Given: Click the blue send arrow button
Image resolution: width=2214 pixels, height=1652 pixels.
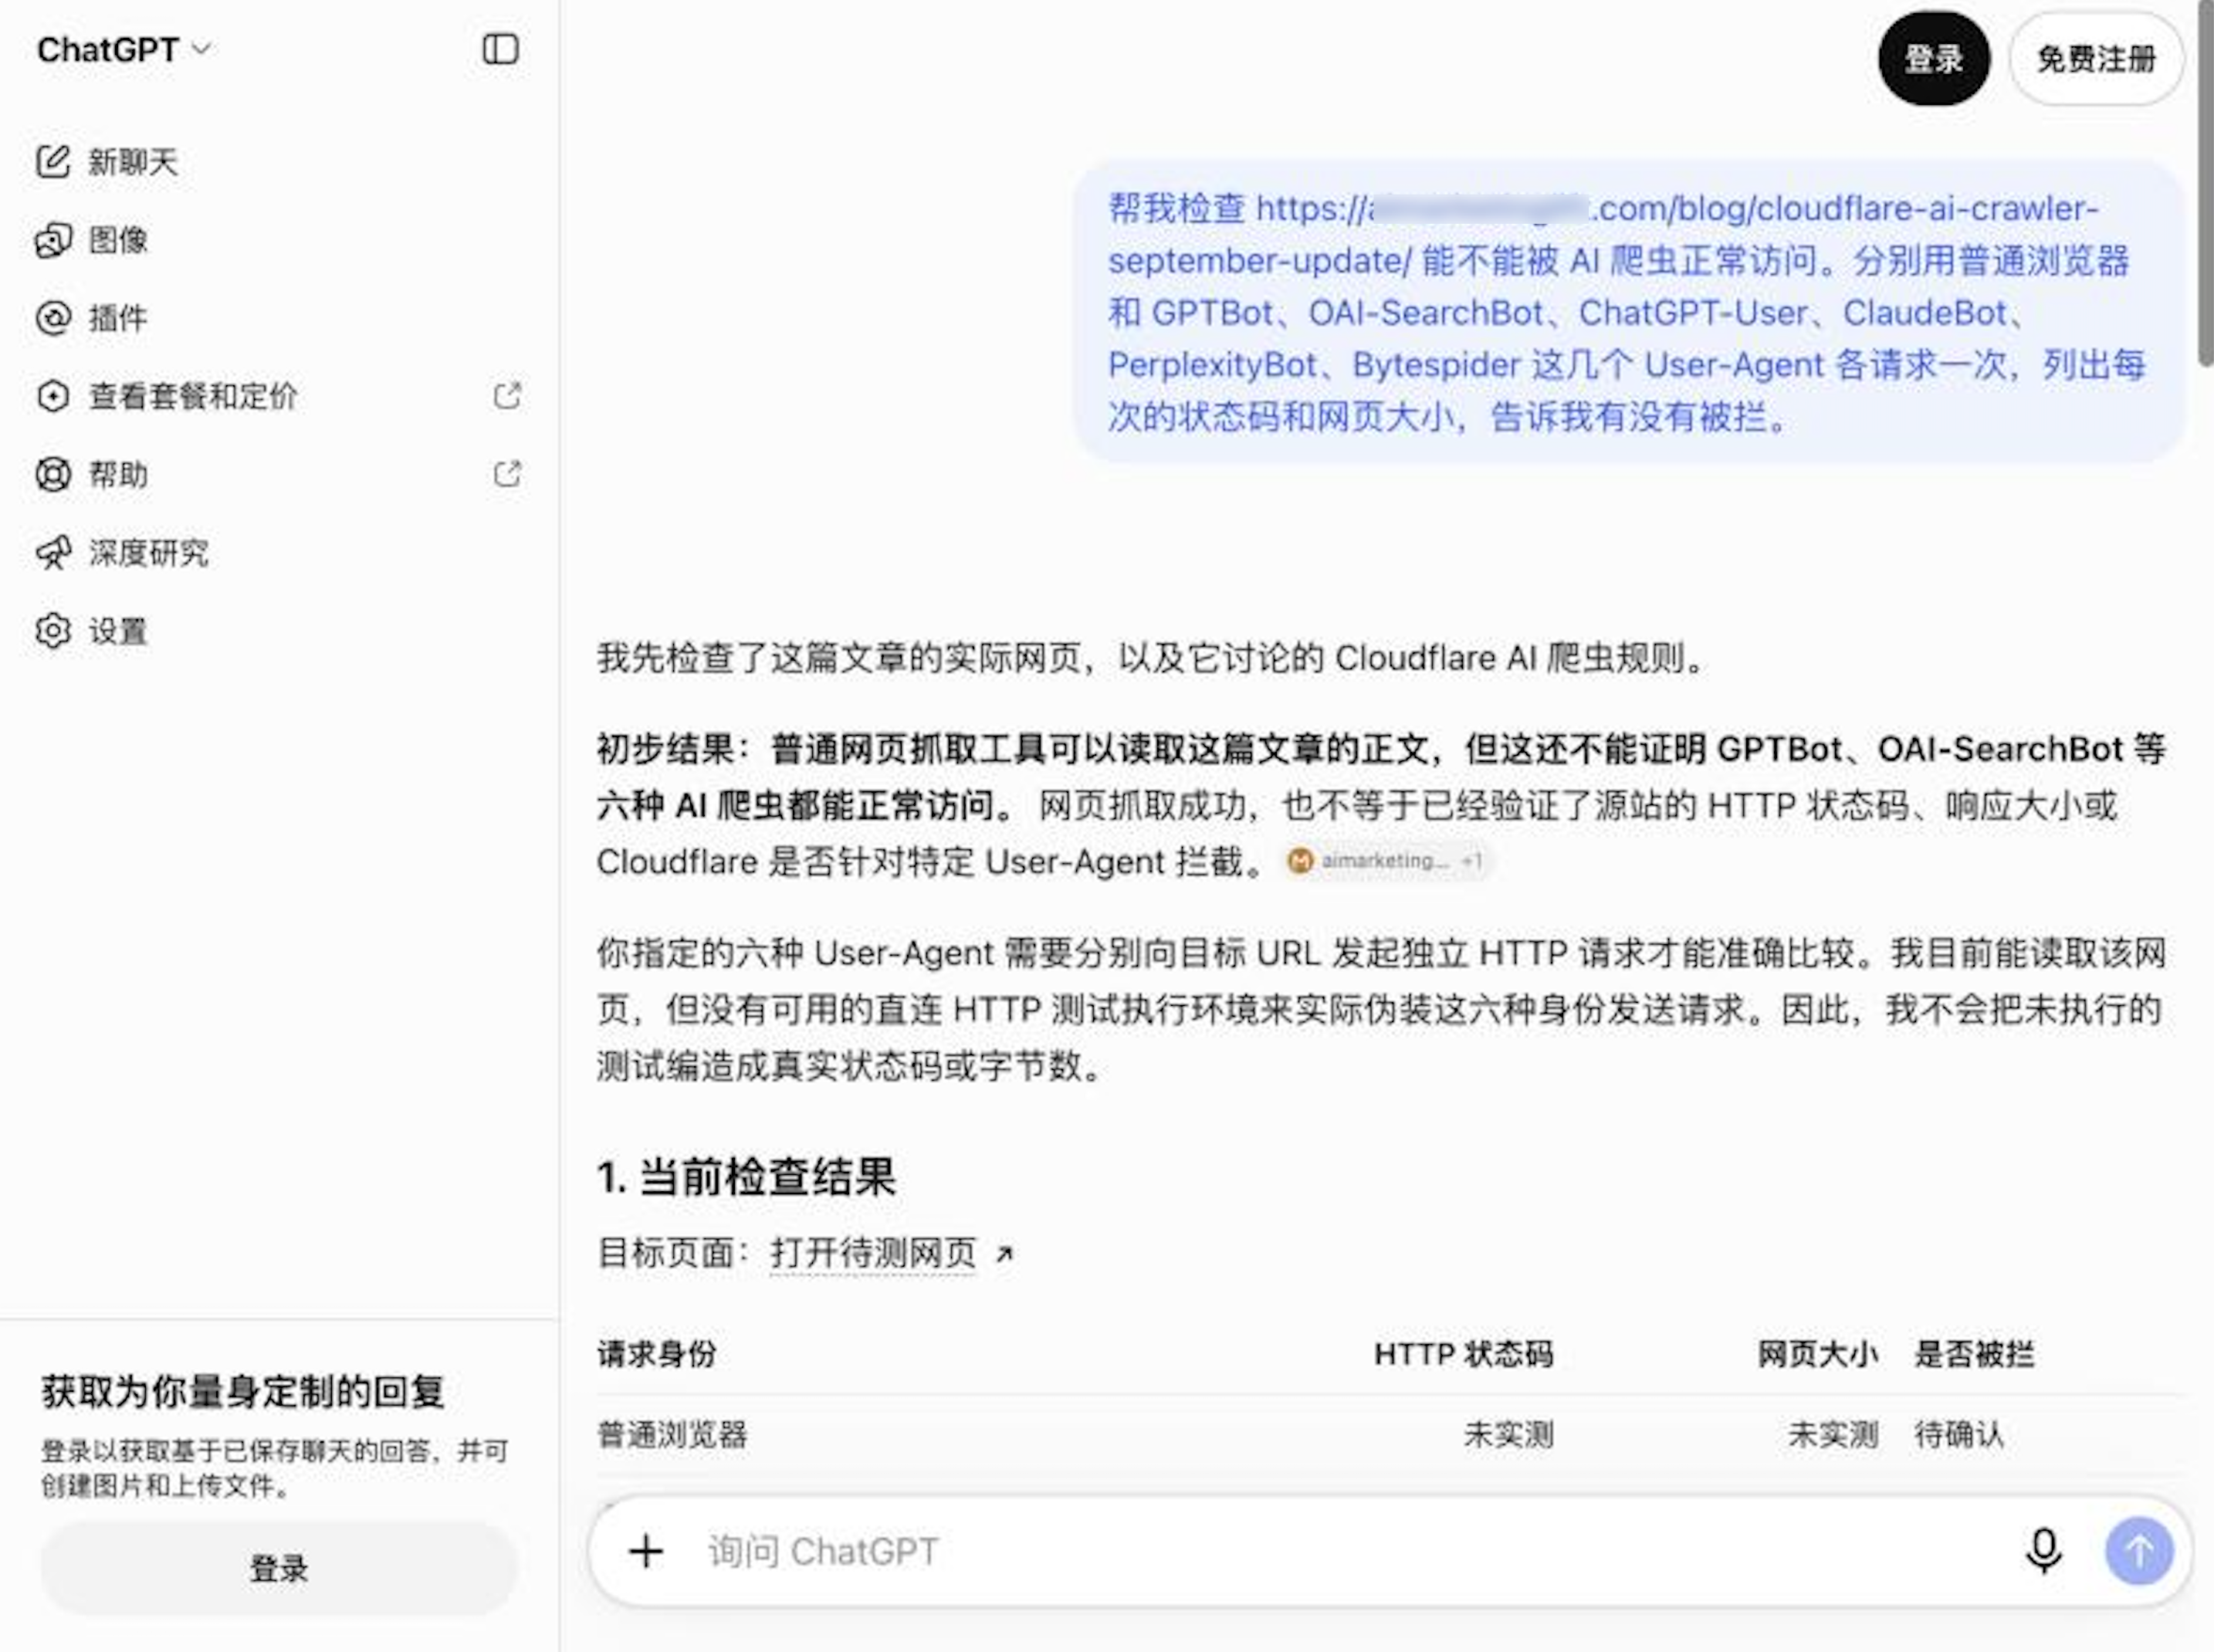Looking at the screenshot, I should (2139, 1551).
